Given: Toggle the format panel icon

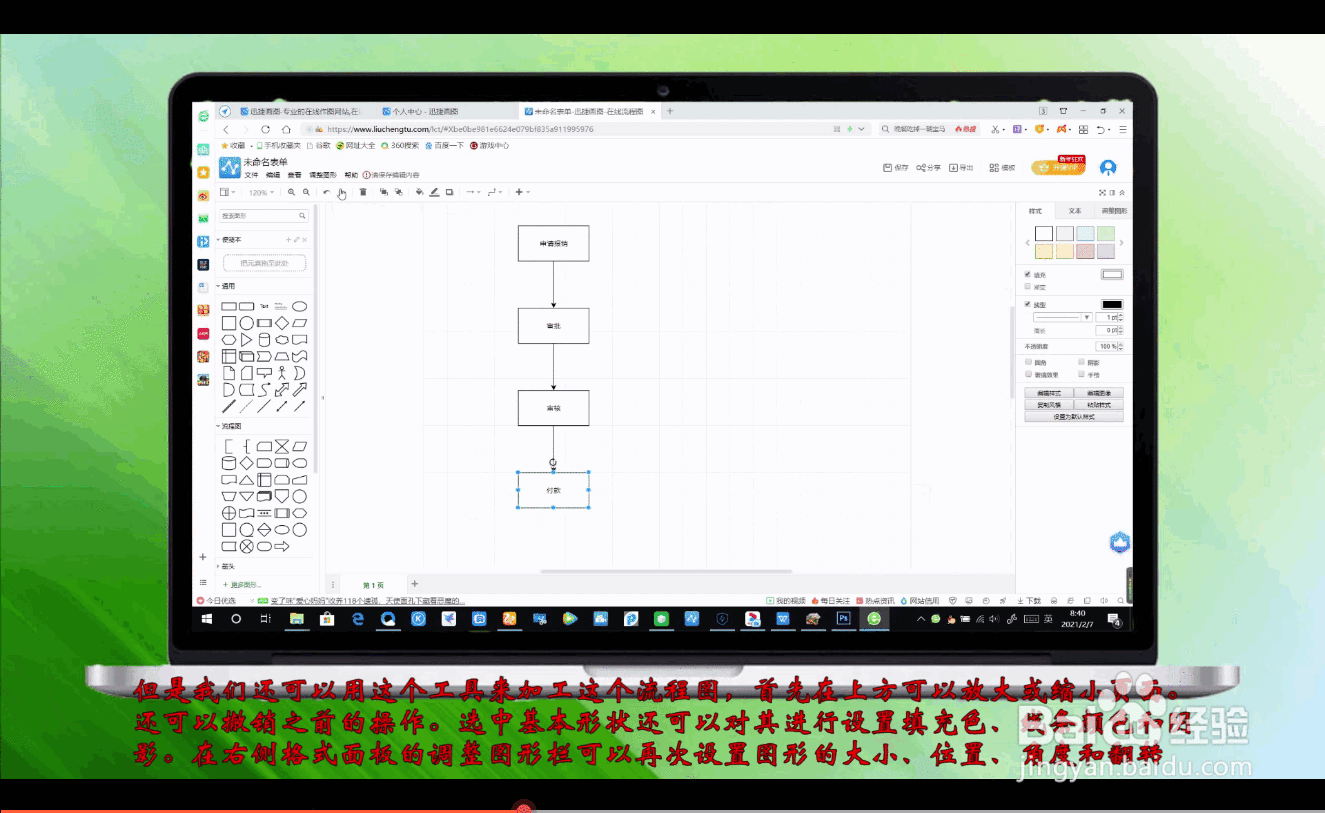Looking at the screenshot, I should point(1112,192).
